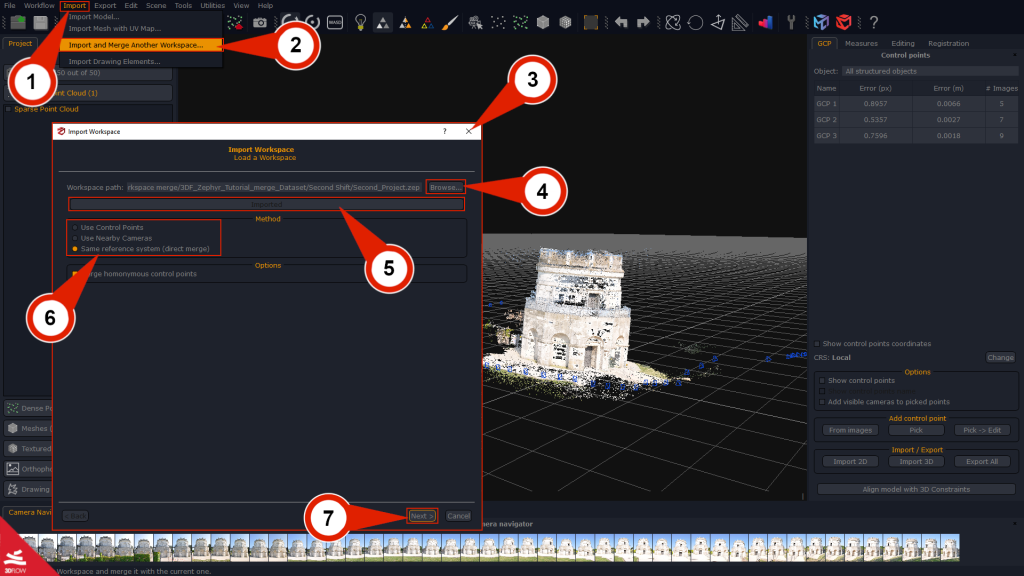This screenshot has width=1024, height=576.
Task: Show sparse white point cloud icon
Action: pyautogui.click(x=498, y=22)
